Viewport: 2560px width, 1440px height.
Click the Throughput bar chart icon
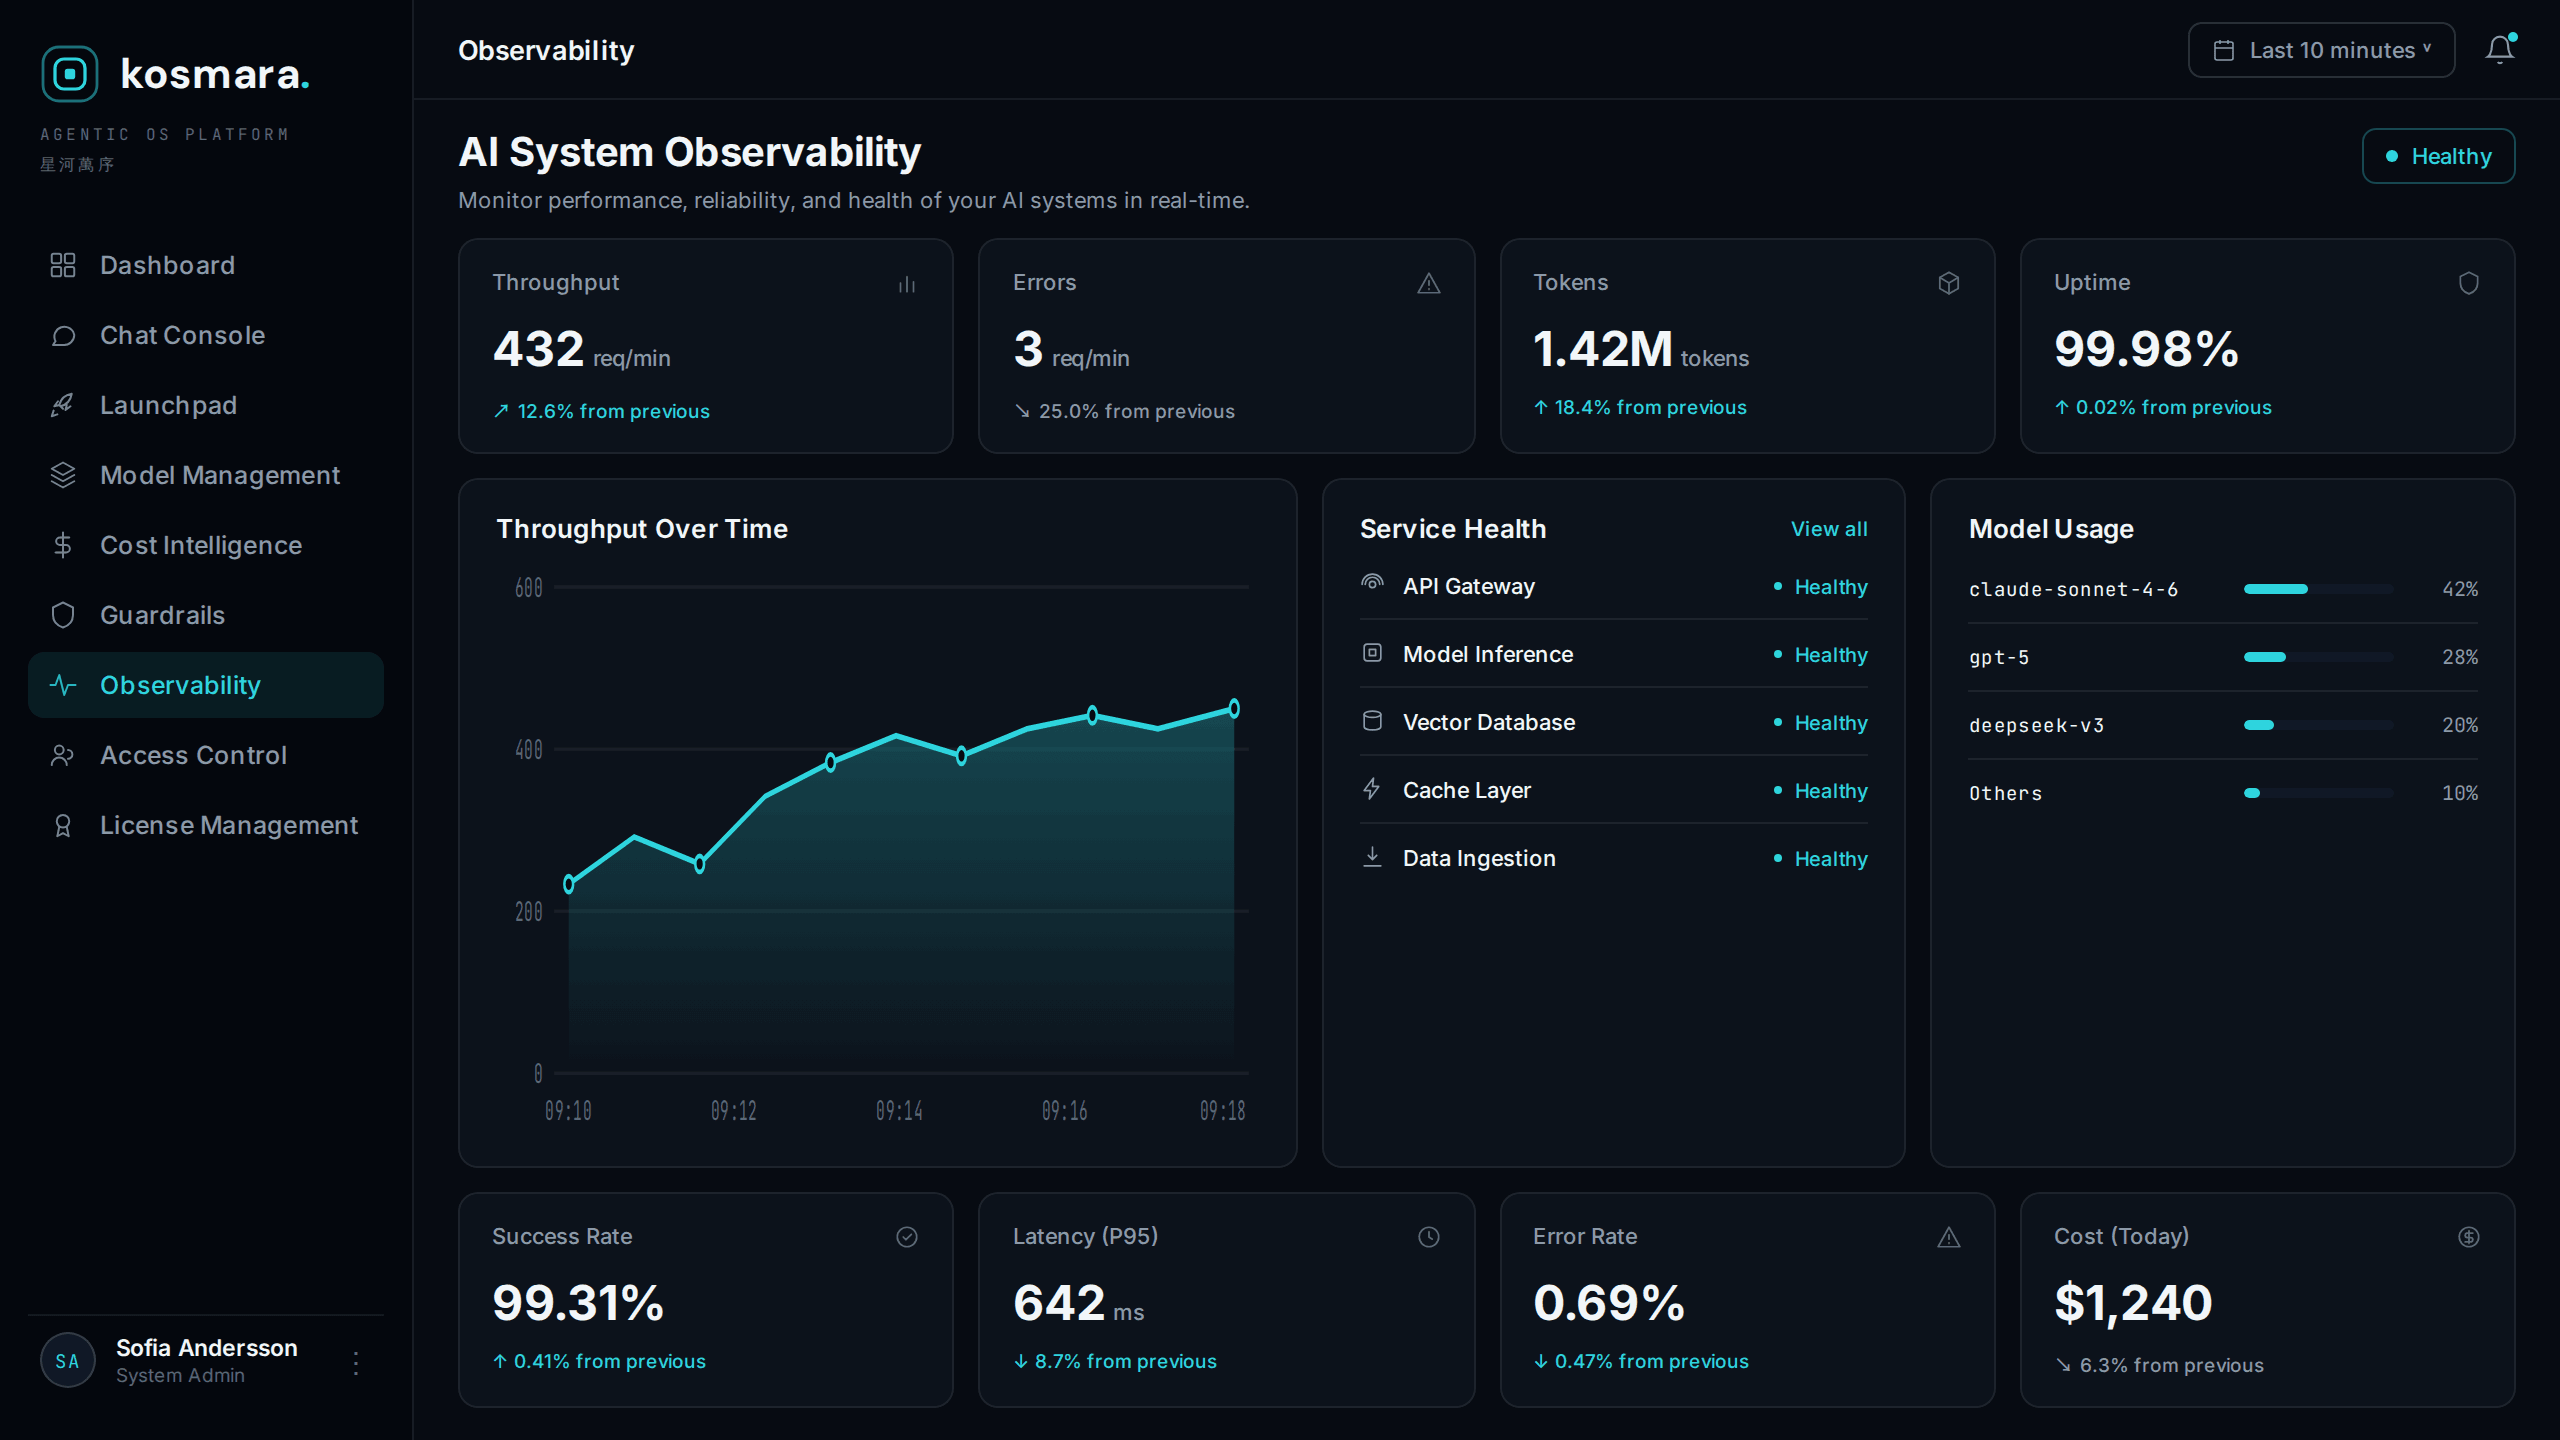click(x=907, y=284)
